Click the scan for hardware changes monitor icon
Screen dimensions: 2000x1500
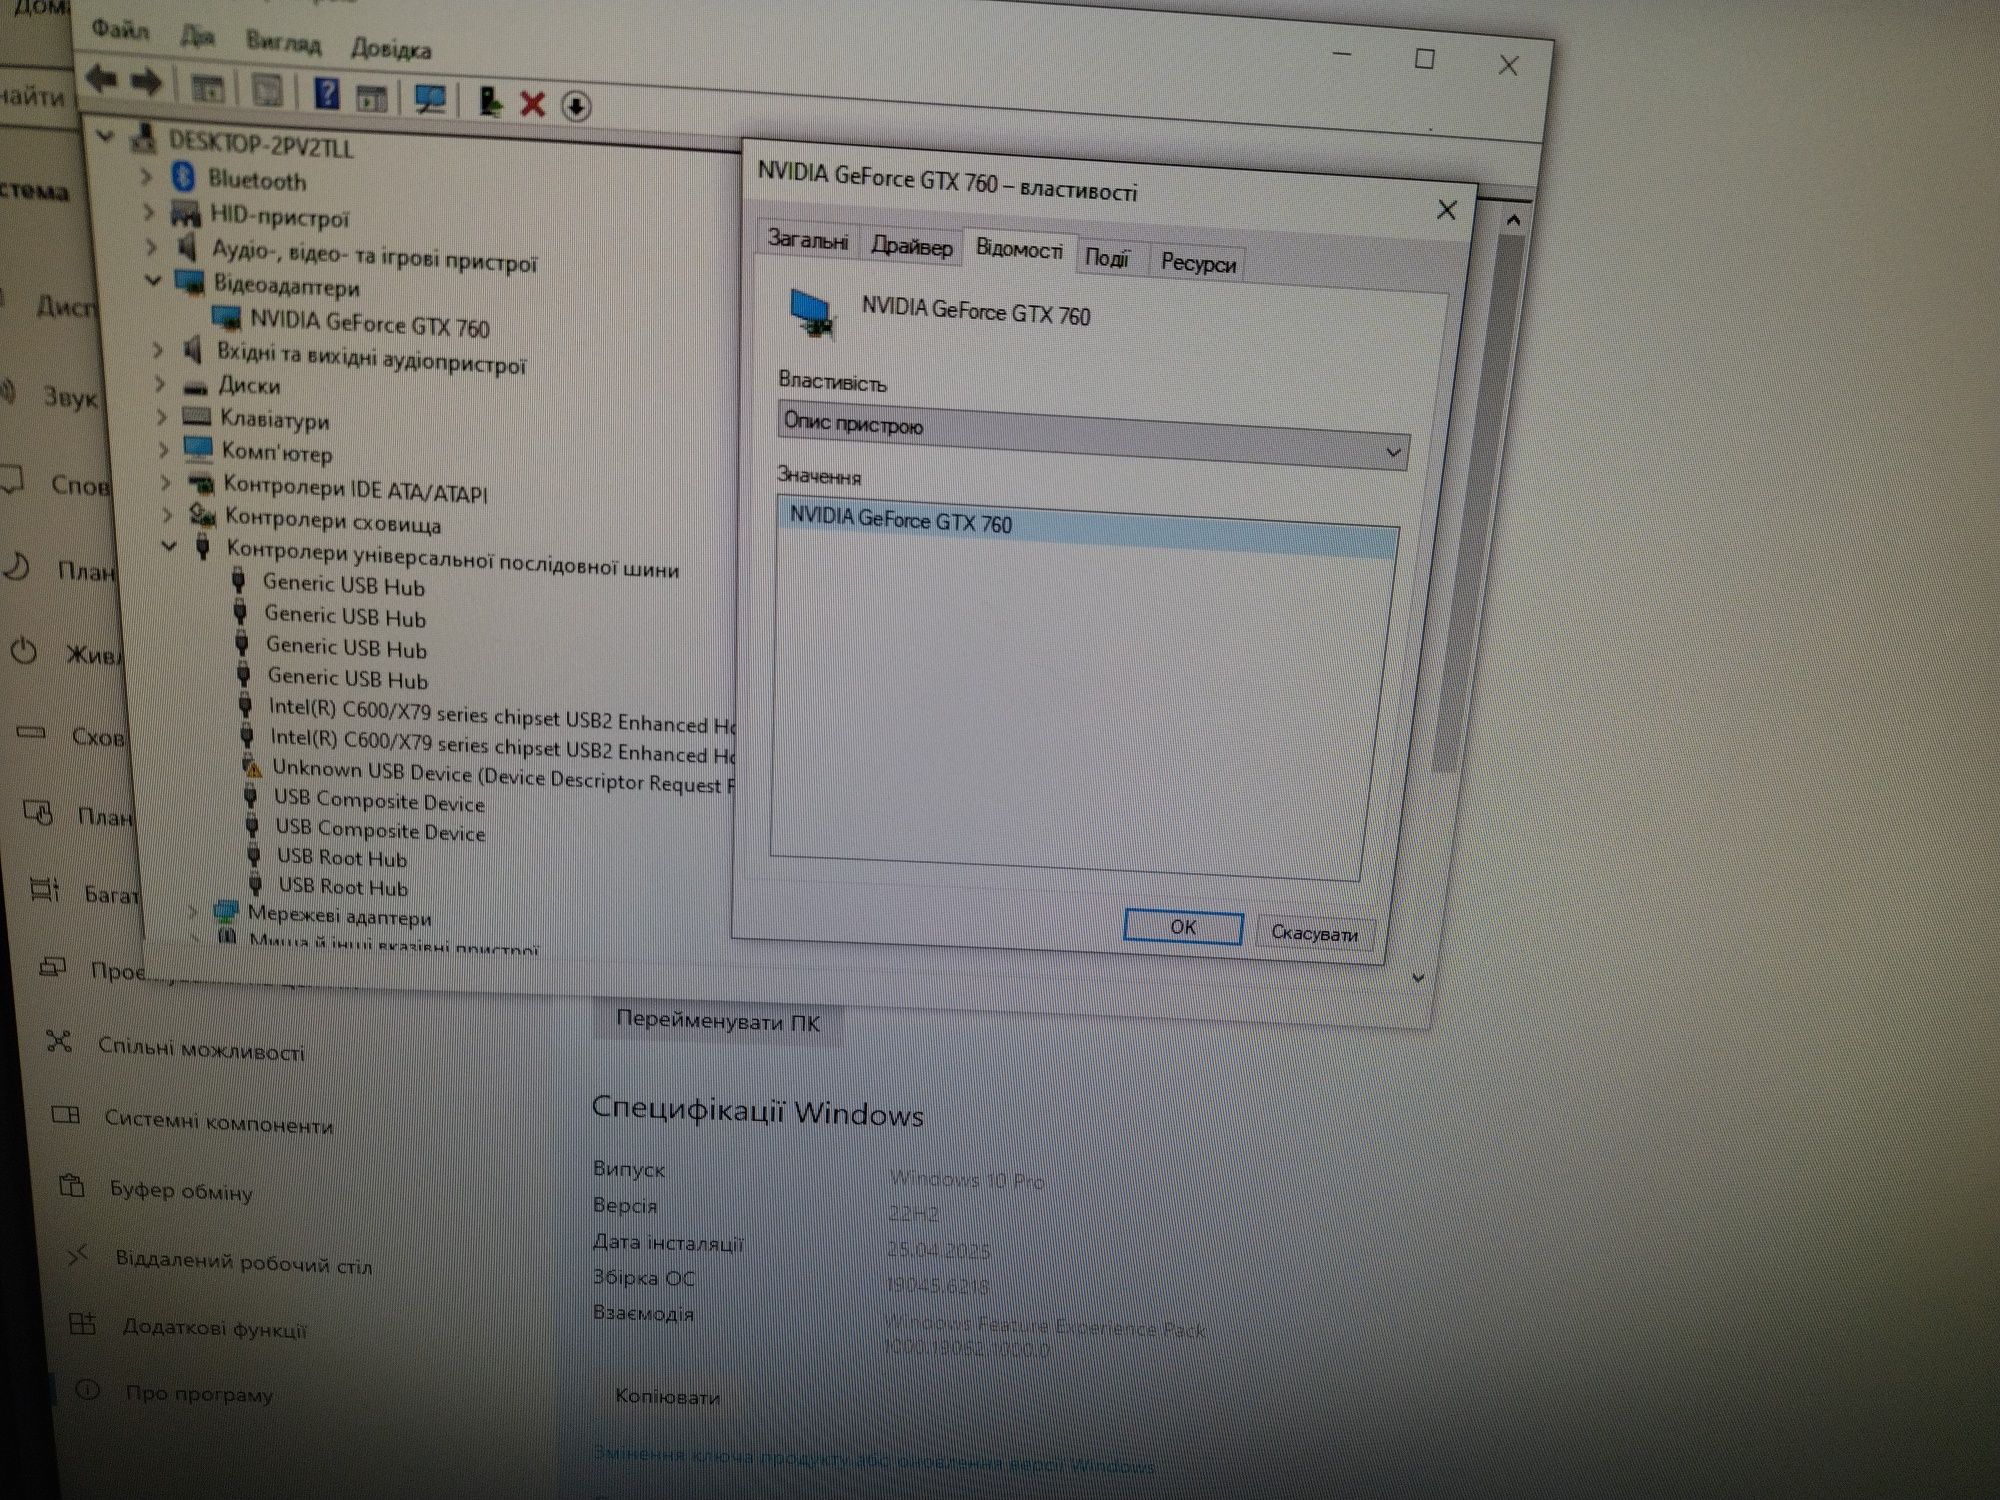tap(431, 99)
